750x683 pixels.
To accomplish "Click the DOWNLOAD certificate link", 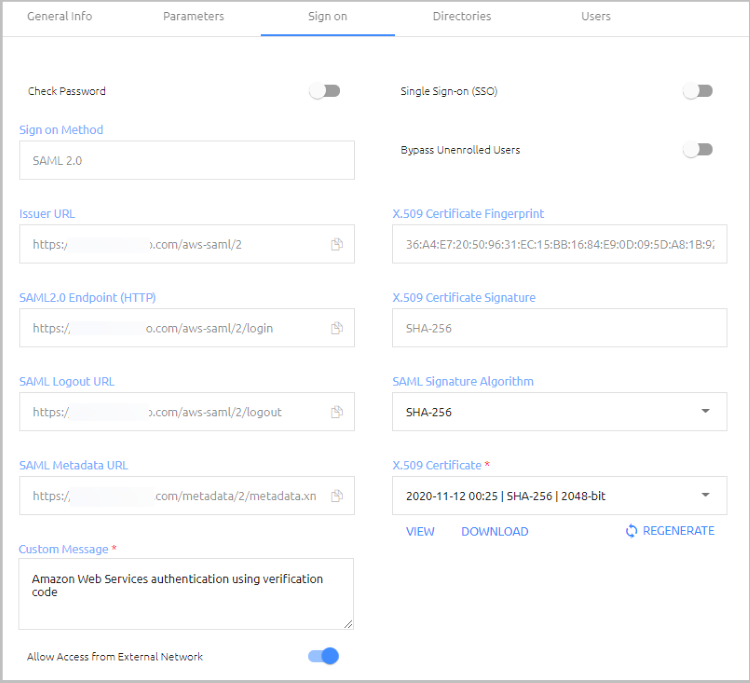I will pos(495,531).
